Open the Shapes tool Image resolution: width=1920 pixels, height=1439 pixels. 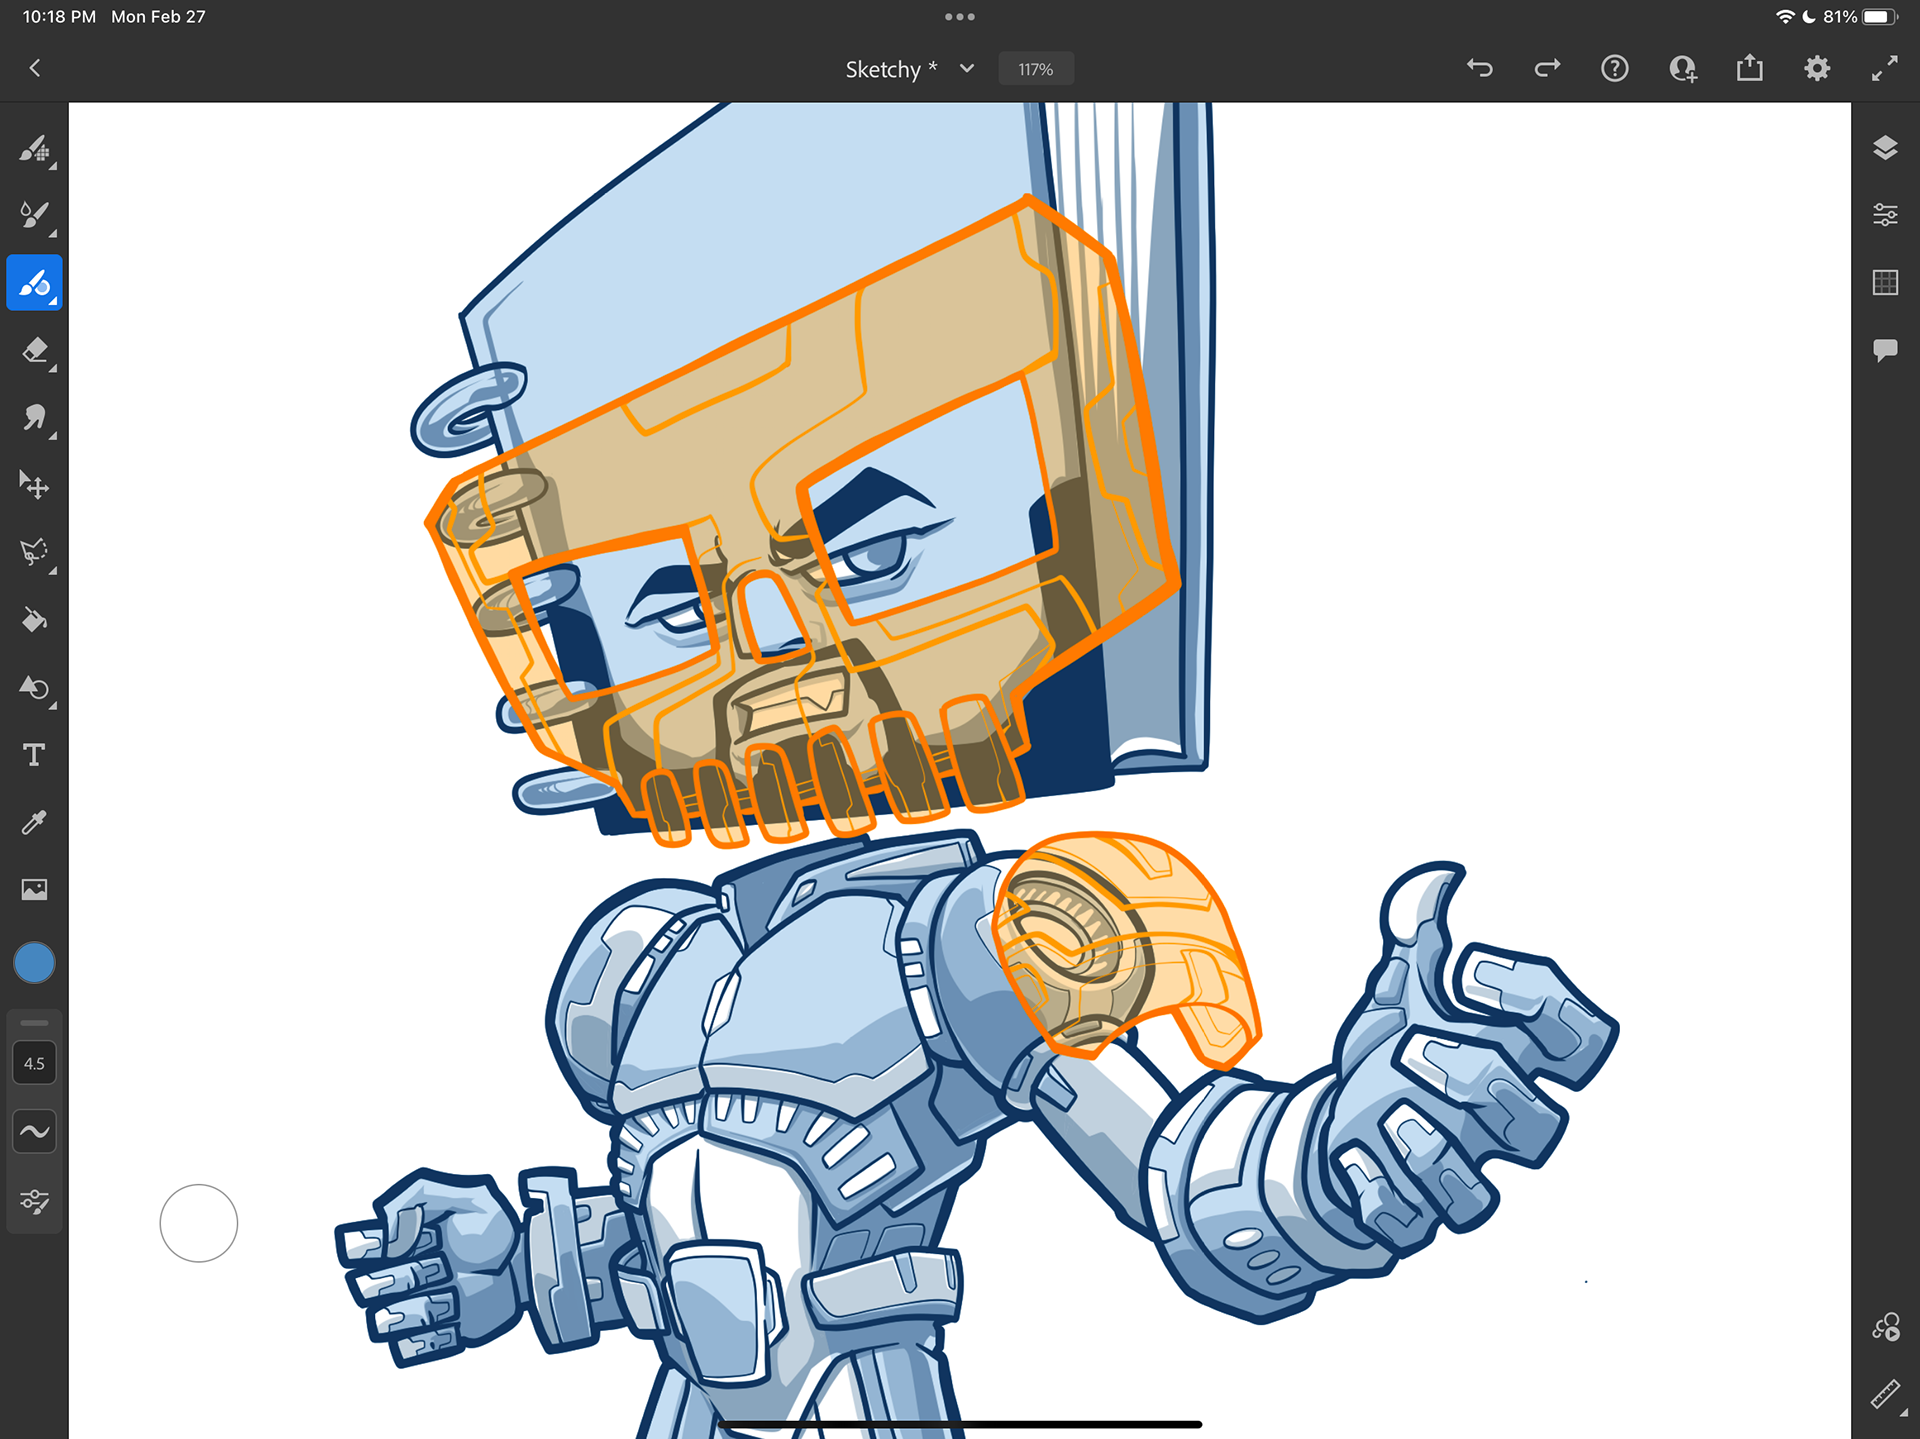(x=34, y=688)
